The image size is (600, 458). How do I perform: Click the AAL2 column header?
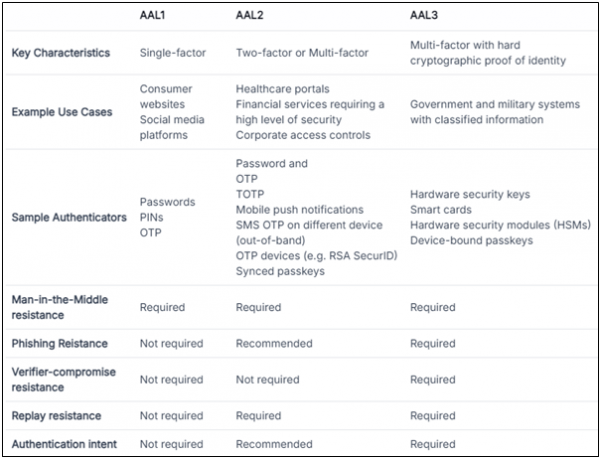(252, 18)
